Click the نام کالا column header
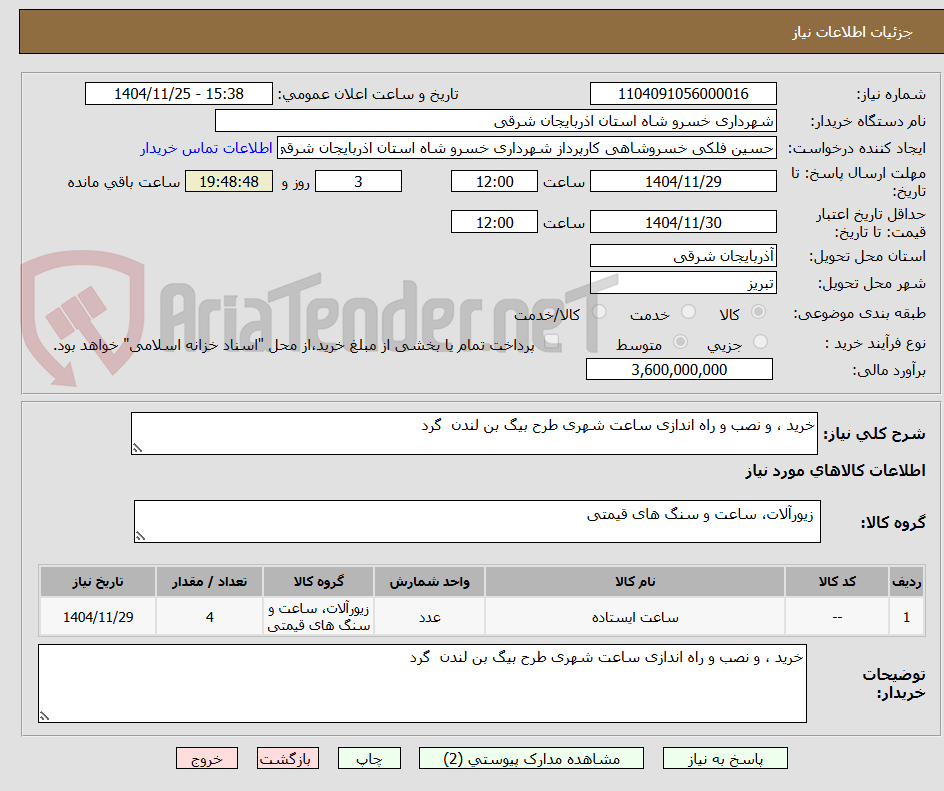Screen dimensions: 944x791 [x=635, y=582]
